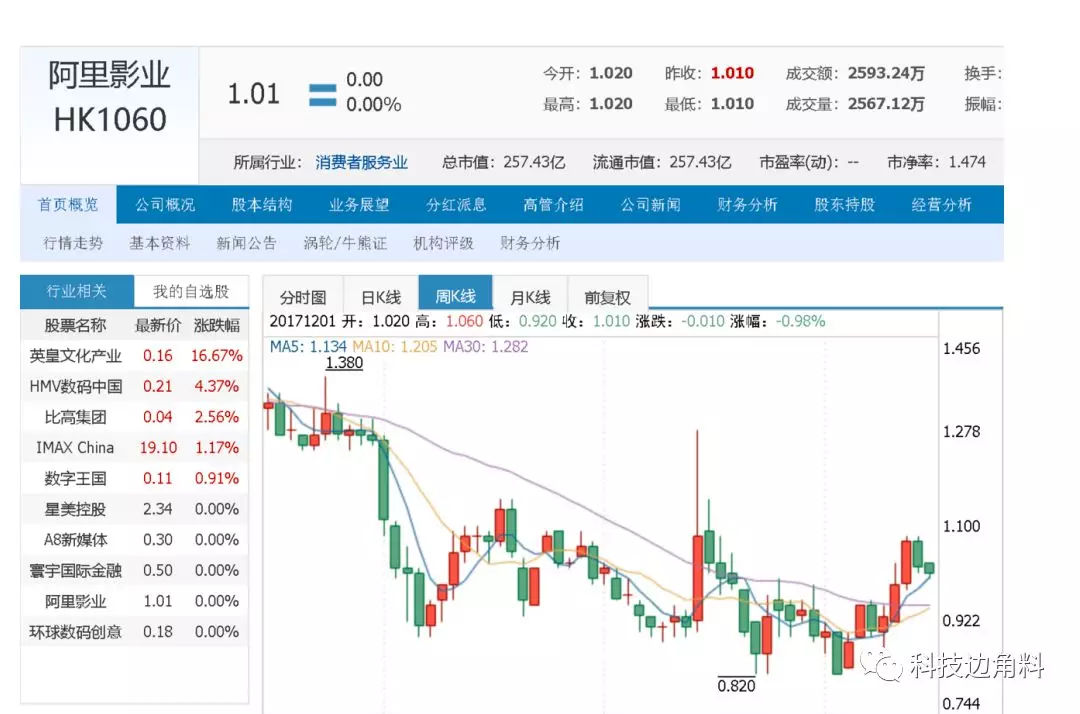Switch to the 我的自选股 tab
This screenshot has width=1080, height=714.
pyautogui.click(x=191, y=291)
